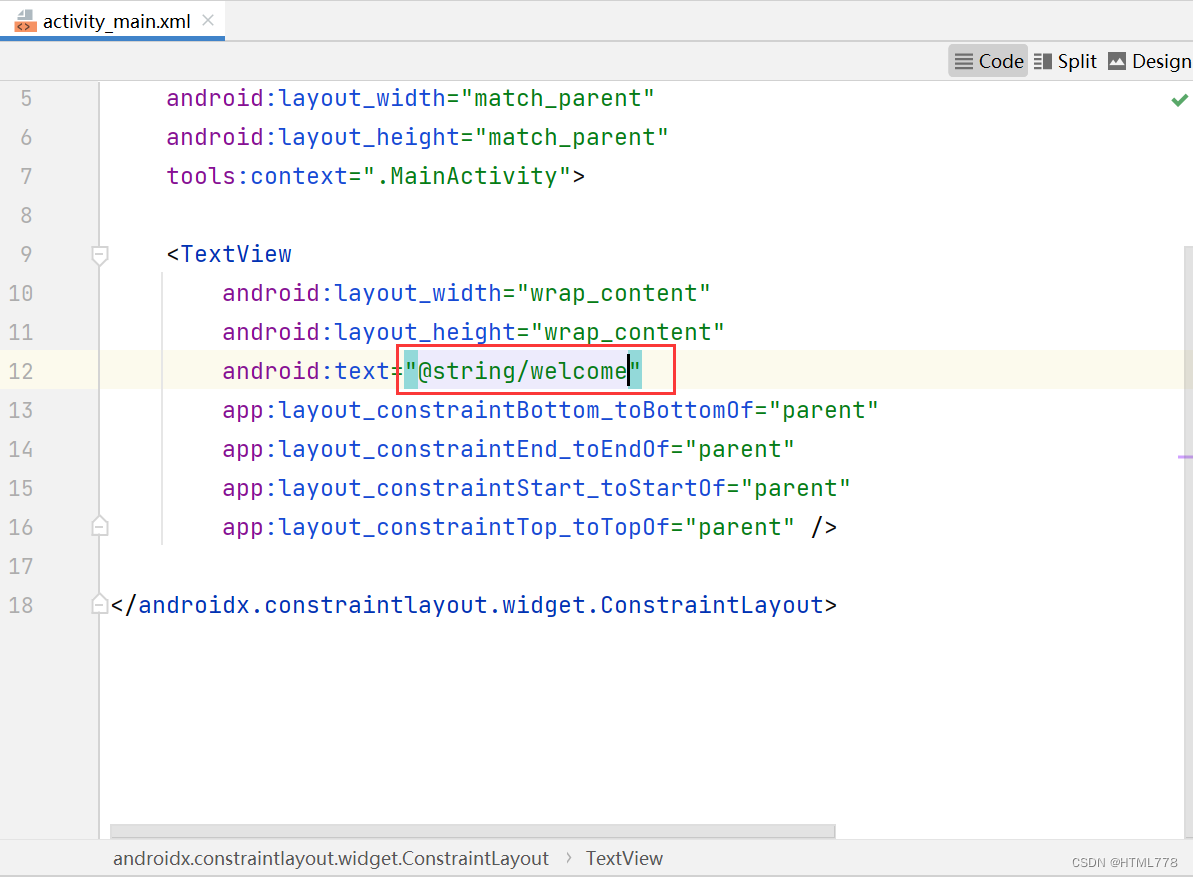Click line number 9 in the gutter
Viewport: 1193px width, 877px height.
click(x=26, y=254)
